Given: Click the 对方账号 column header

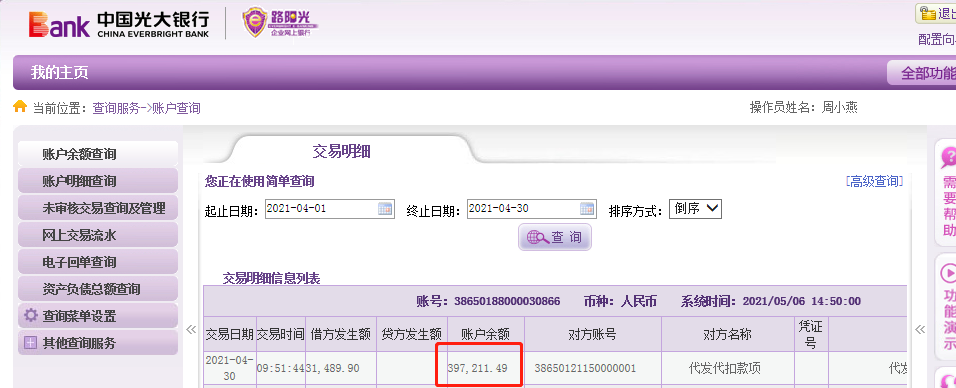Looking at the screenshot, I should pos(593,334).
